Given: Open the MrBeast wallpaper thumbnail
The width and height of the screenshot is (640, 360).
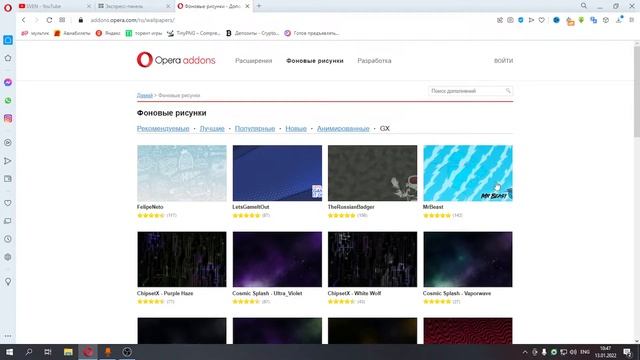Looking at the screenshot, I should (468, 173).
